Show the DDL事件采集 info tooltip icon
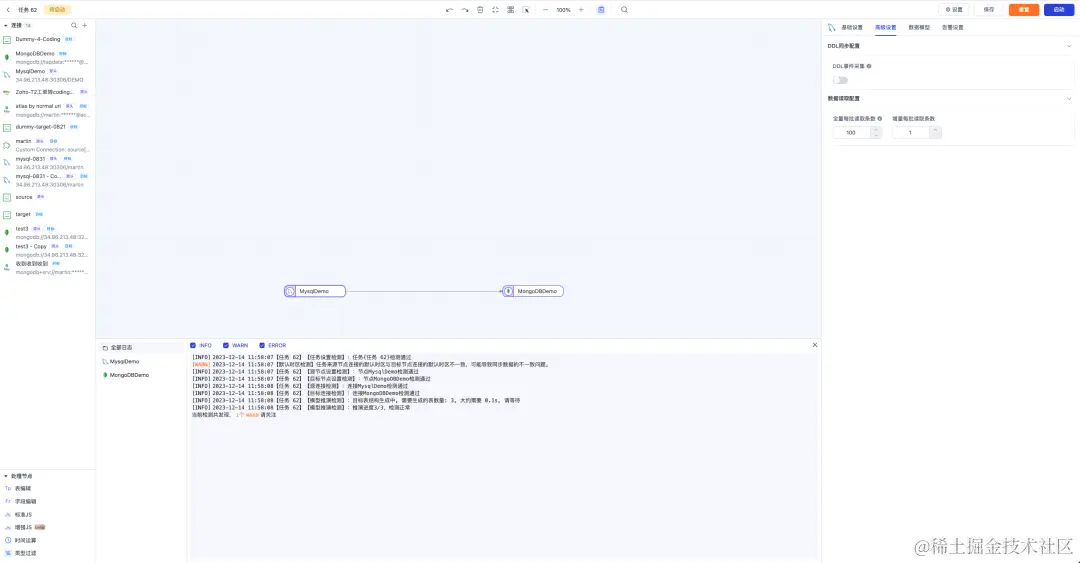This screenshot has height=563, width=1080. [869, 66]
